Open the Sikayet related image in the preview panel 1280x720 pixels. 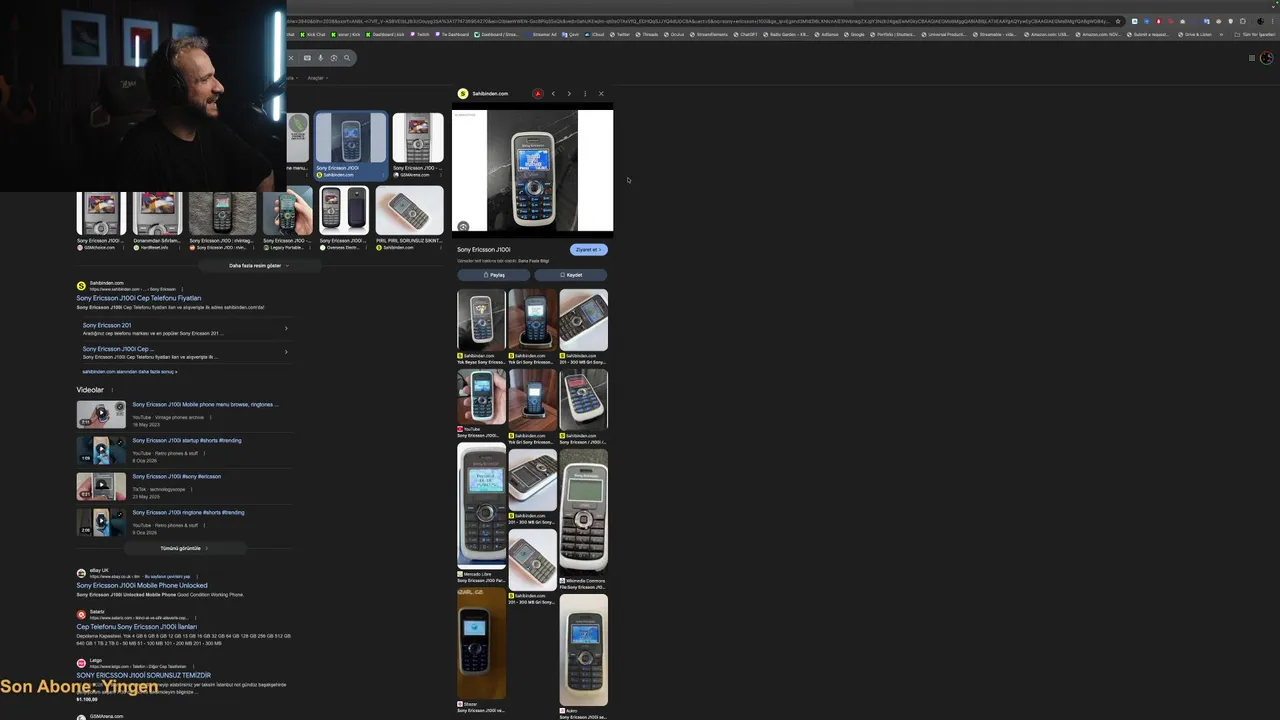(482, 644)
